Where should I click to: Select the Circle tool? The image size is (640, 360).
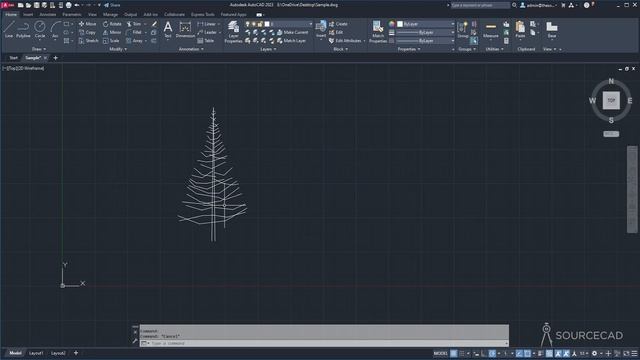coord(40,30)
